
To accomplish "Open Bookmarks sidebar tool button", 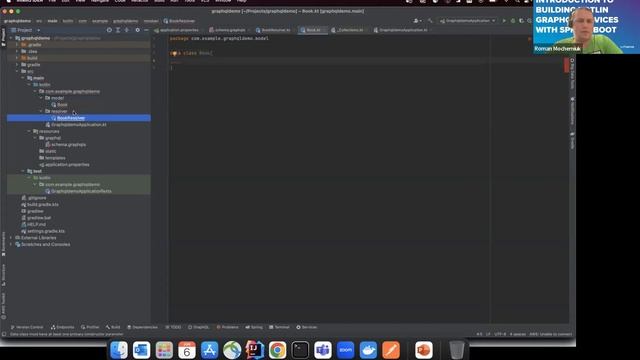I will (4, 244).
